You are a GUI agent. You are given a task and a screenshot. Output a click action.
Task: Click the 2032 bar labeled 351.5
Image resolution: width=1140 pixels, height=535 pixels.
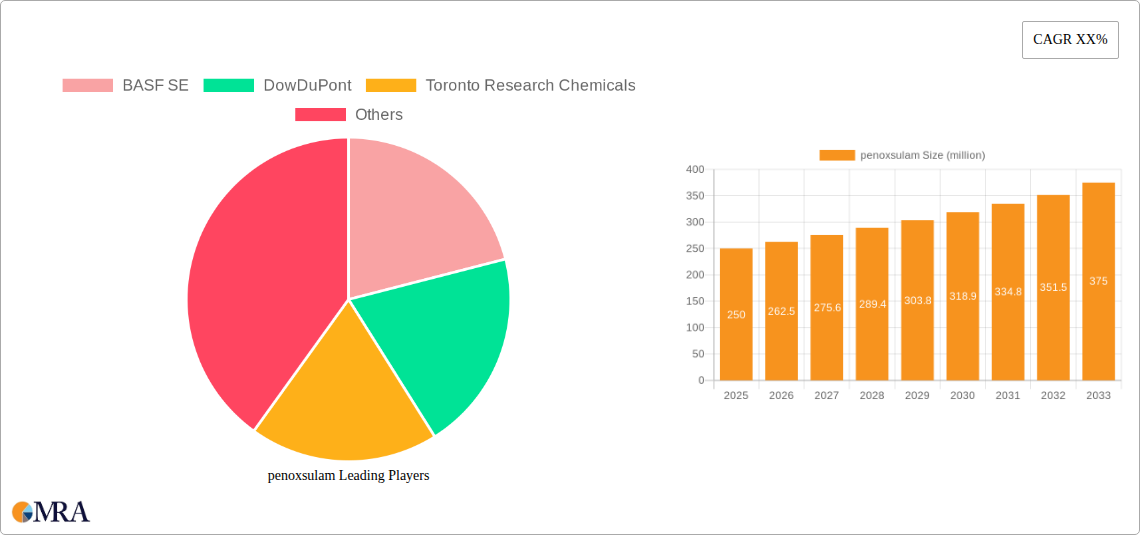click(x=1053, y=288)
